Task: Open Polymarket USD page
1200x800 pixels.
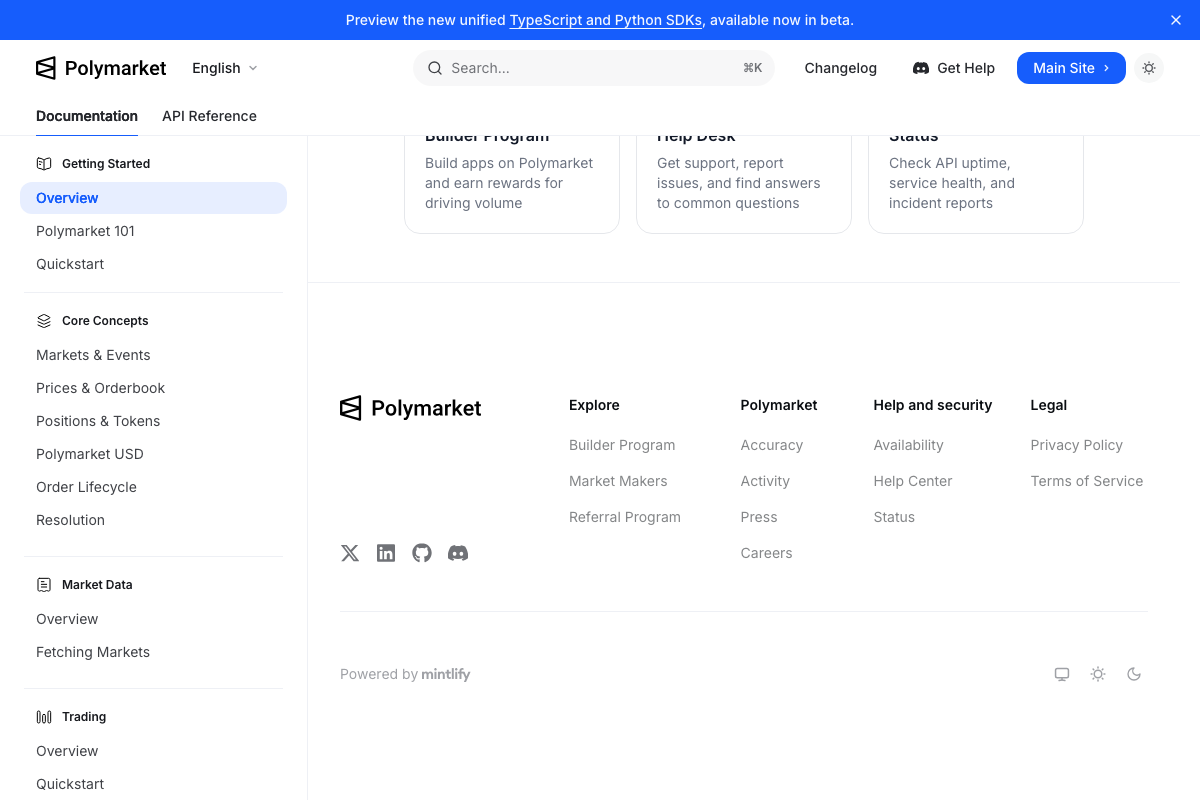Action: [x=153, y=454]
